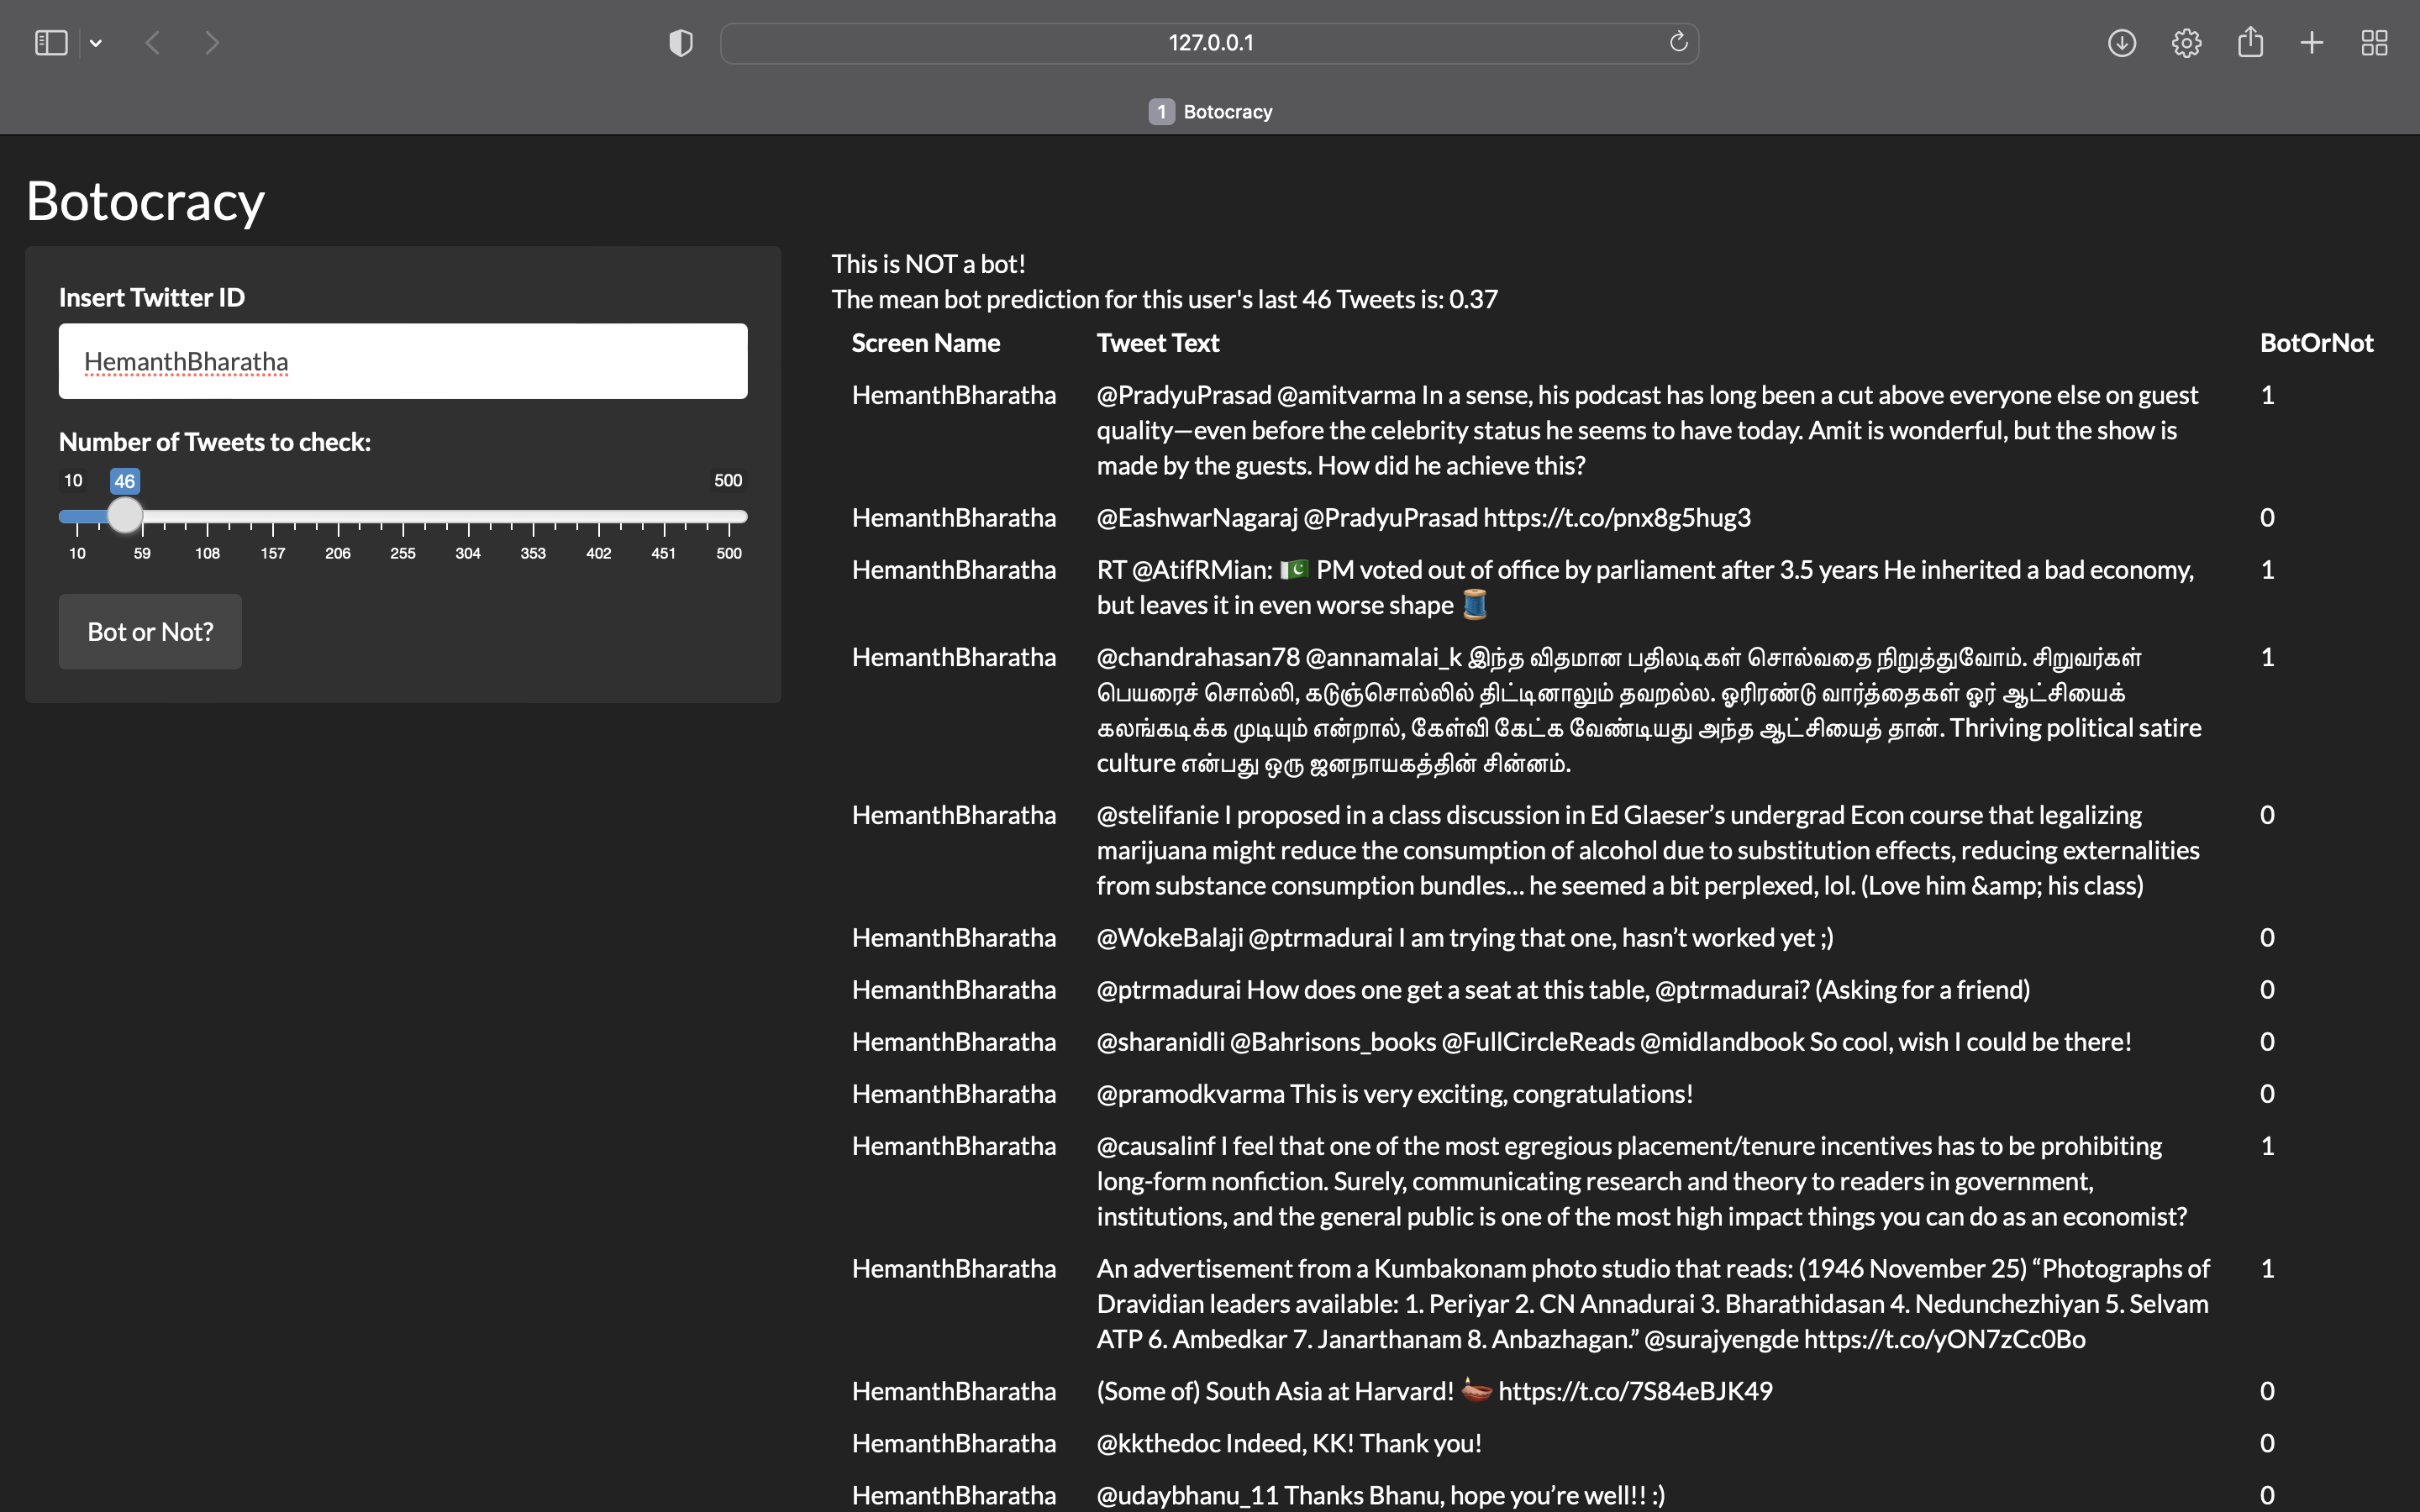Click the BotOrNot column header

tap(2316, 343)
